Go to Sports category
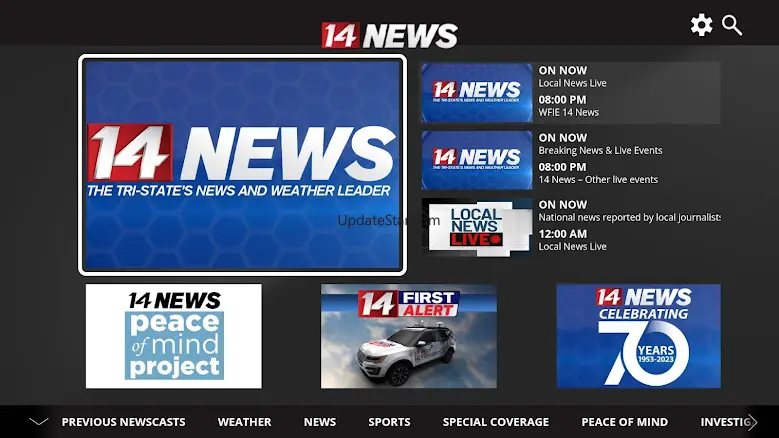779x438 pixels. click(x=390, y=422)
